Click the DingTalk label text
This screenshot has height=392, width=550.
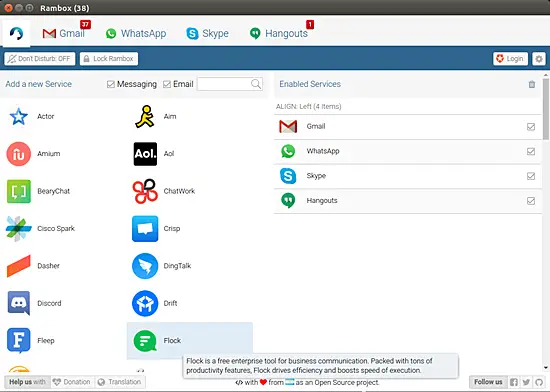click(177, 266)
